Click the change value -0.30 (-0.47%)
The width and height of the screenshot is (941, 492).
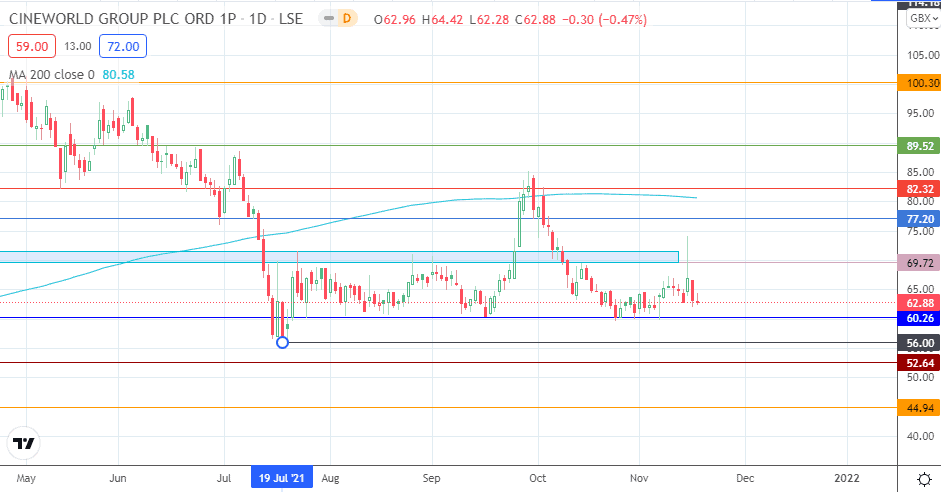coord(604,20)
